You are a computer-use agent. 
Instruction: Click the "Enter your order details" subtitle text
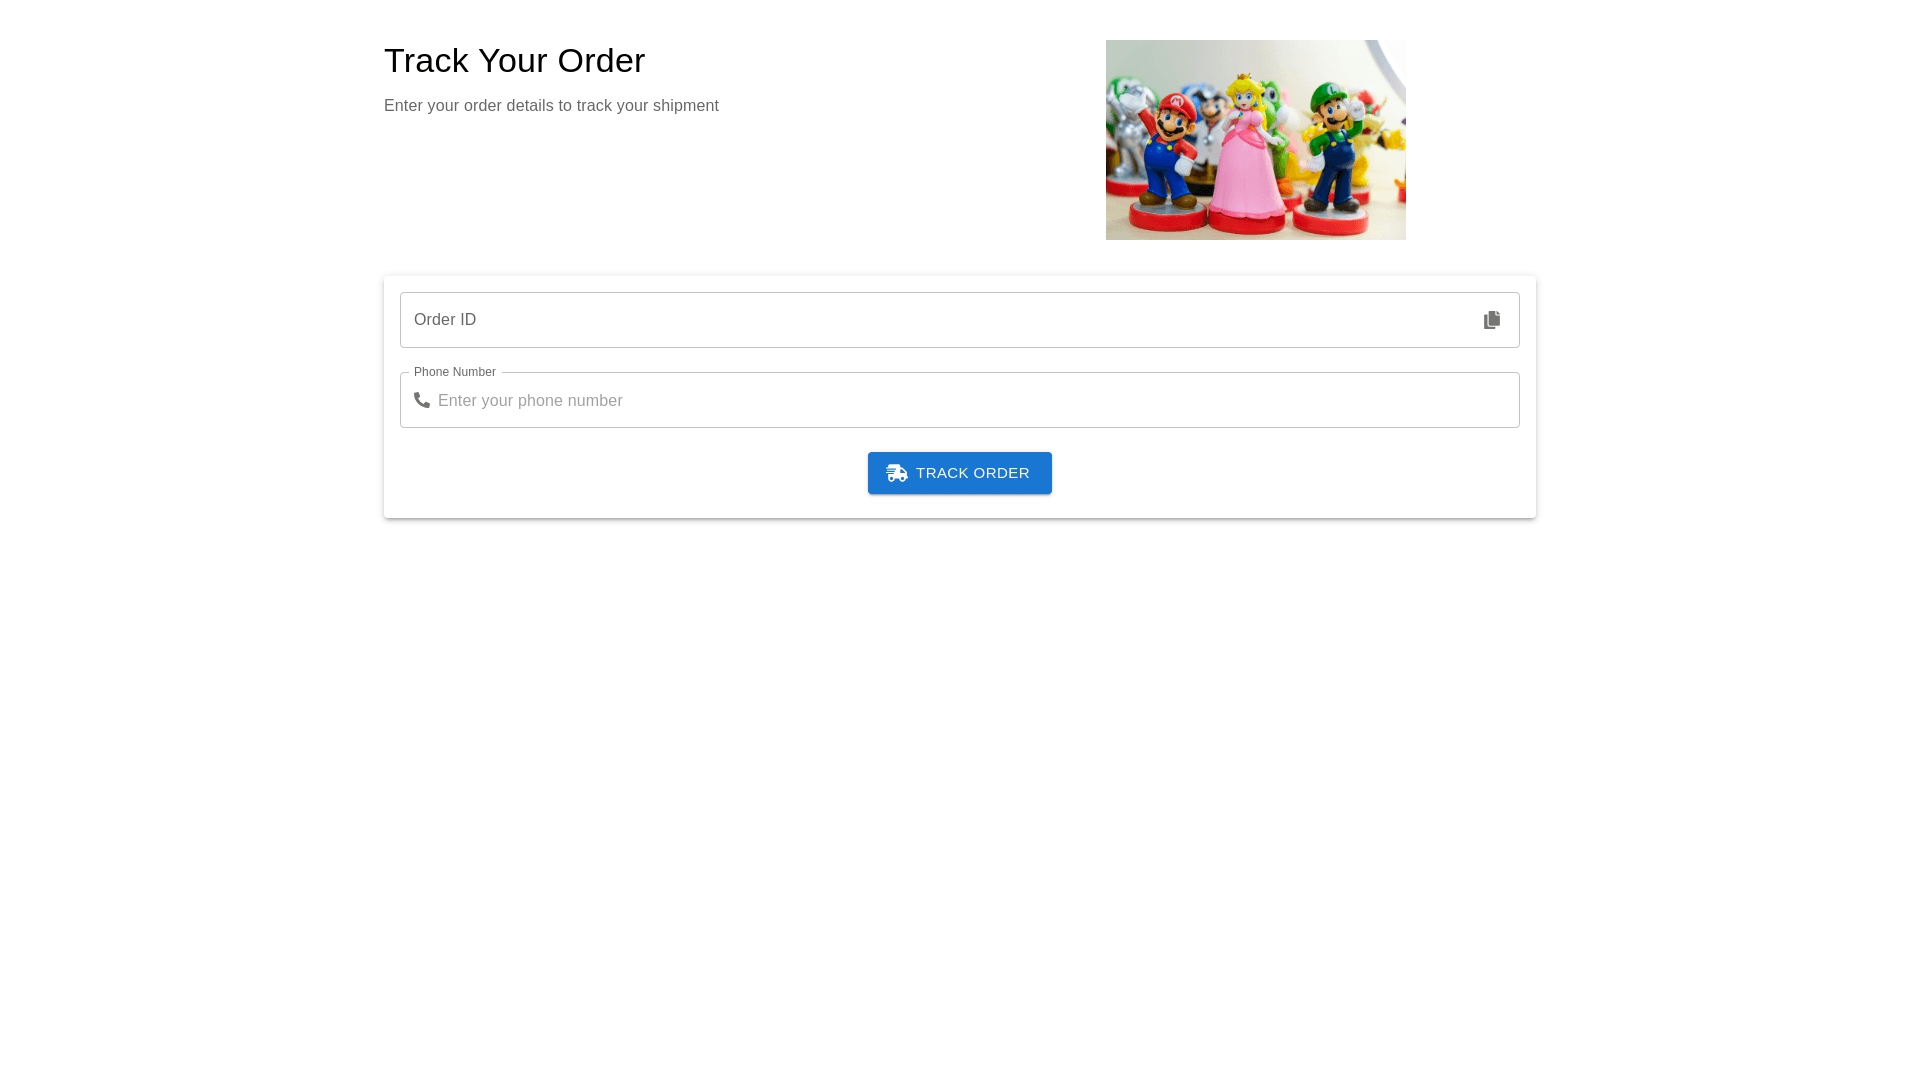(552, 106)
